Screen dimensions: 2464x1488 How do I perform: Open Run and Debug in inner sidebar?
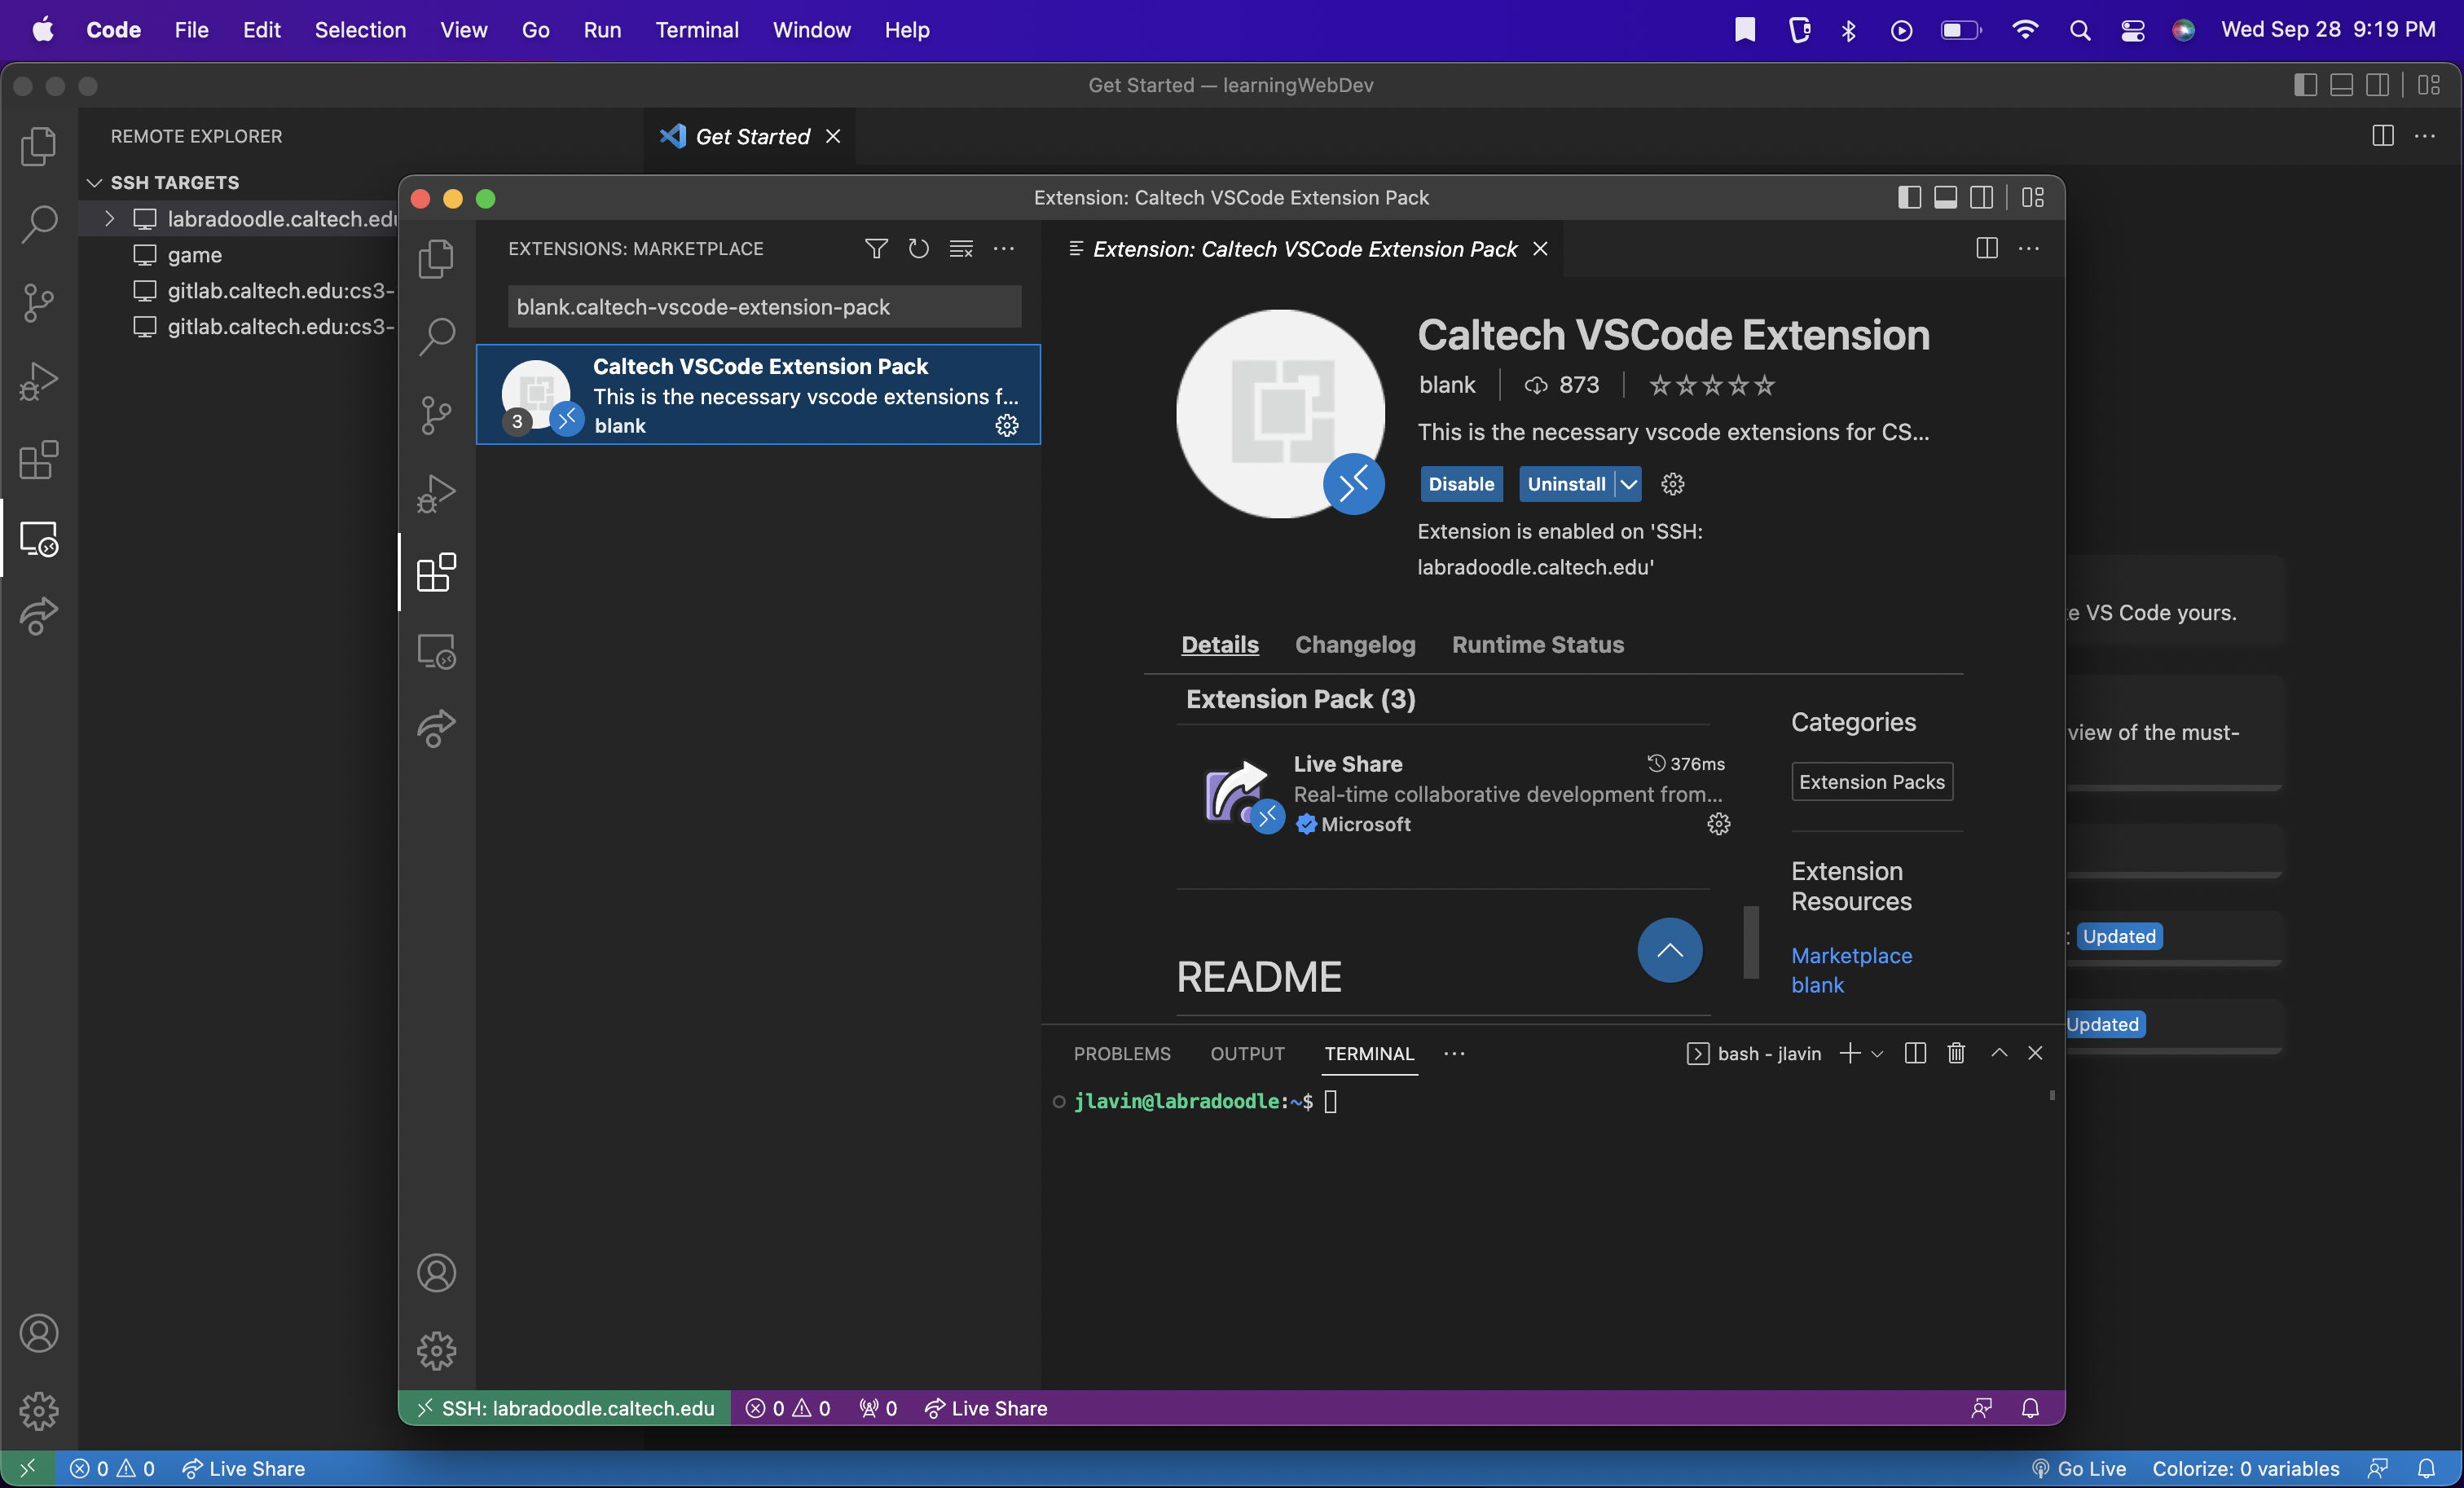[x=436, y=494]
